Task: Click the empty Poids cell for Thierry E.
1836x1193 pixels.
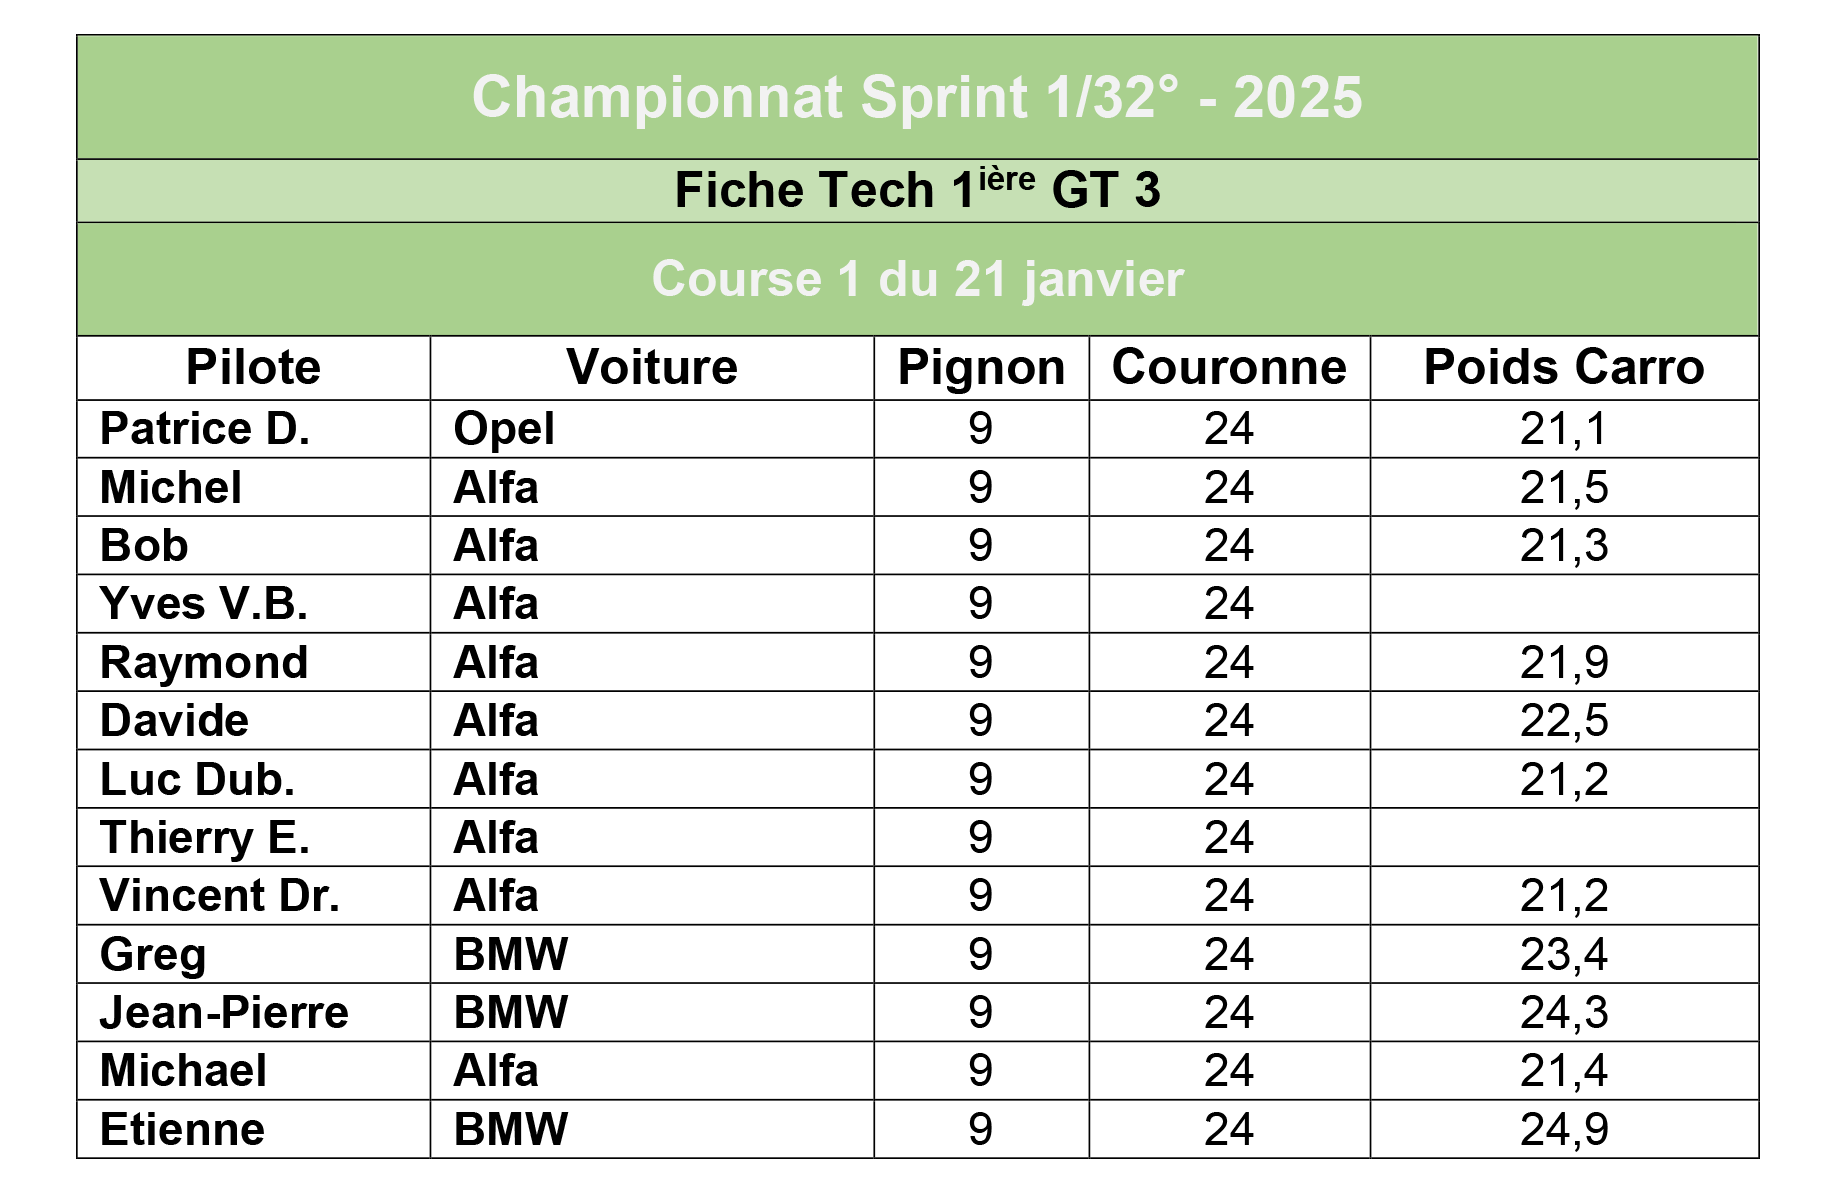Action: coord(1564,838)
